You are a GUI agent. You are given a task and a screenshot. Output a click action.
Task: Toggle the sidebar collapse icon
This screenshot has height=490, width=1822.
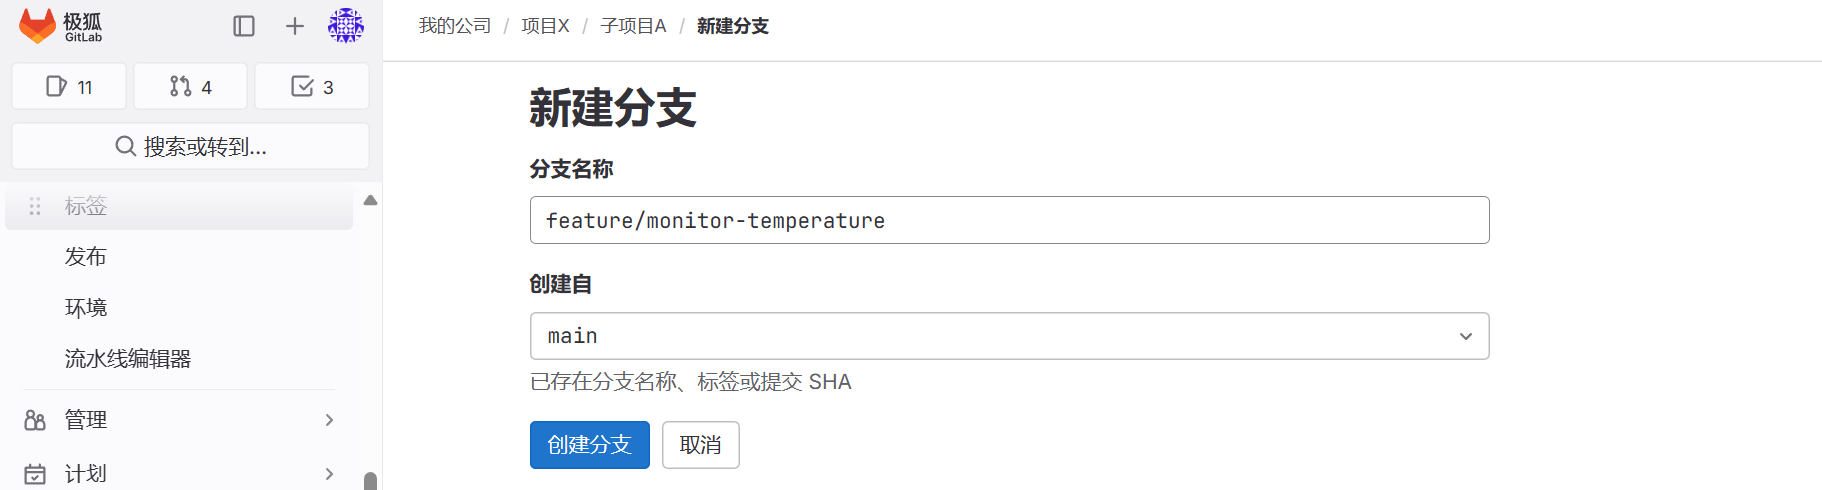[244, 26]
